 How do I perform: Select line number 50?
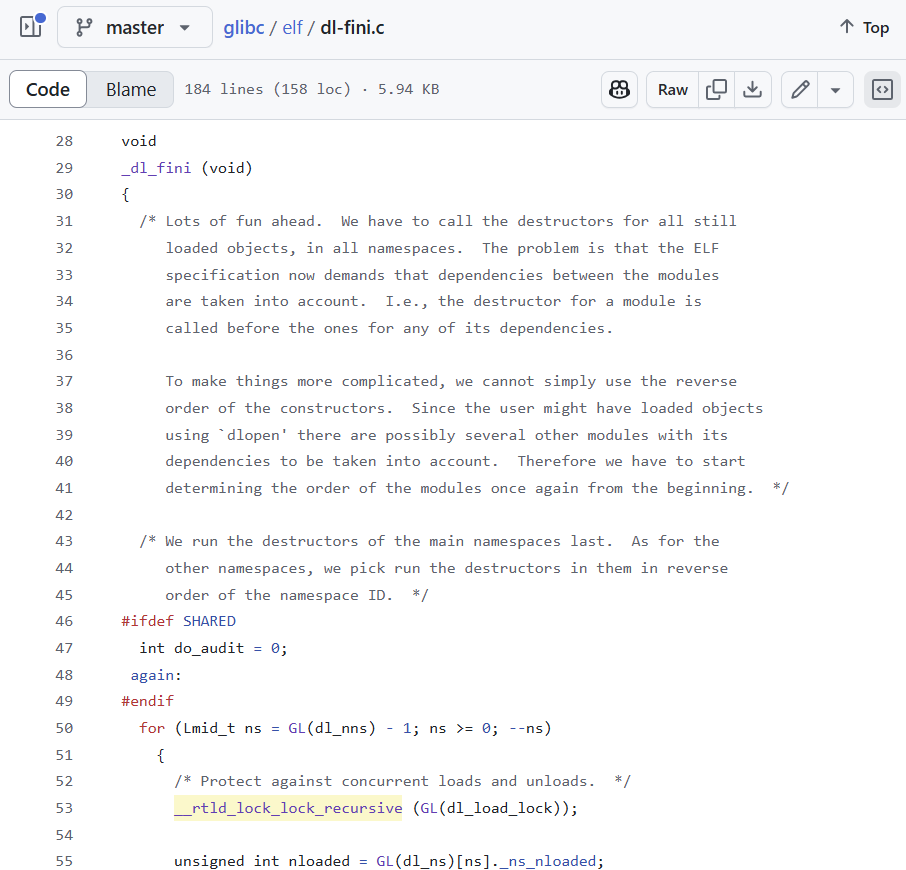click(64, 728)
